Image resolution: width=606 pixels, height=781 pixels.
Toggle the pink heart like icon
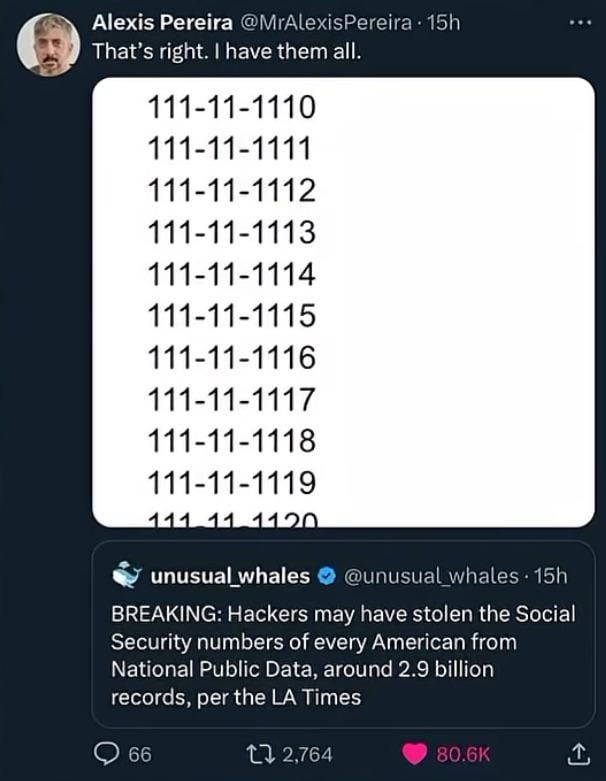(415, 754)
